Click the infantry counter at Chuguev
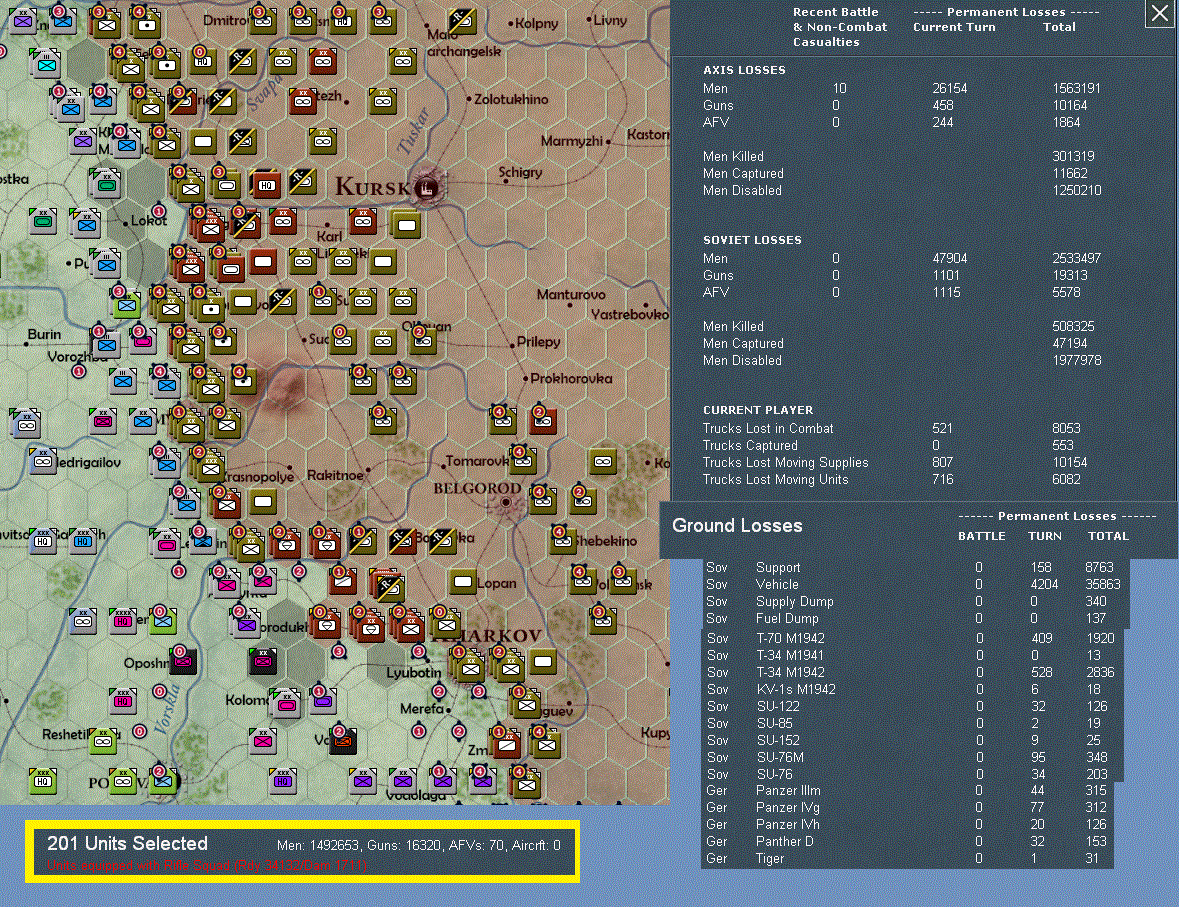 coord(526,703)
